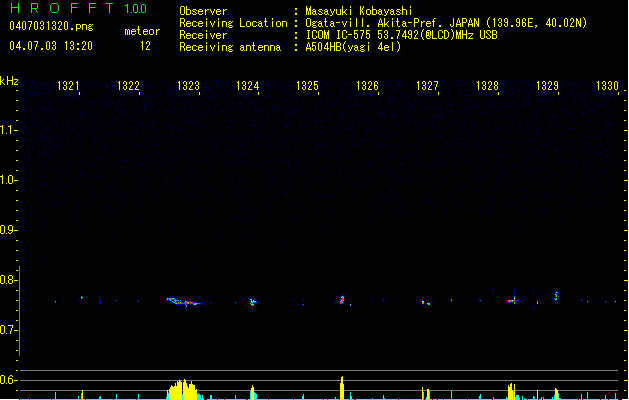The image size is (629, 400).
Task: Click the 1.1 kHz frequency axis label
Action: pos(8,130)
